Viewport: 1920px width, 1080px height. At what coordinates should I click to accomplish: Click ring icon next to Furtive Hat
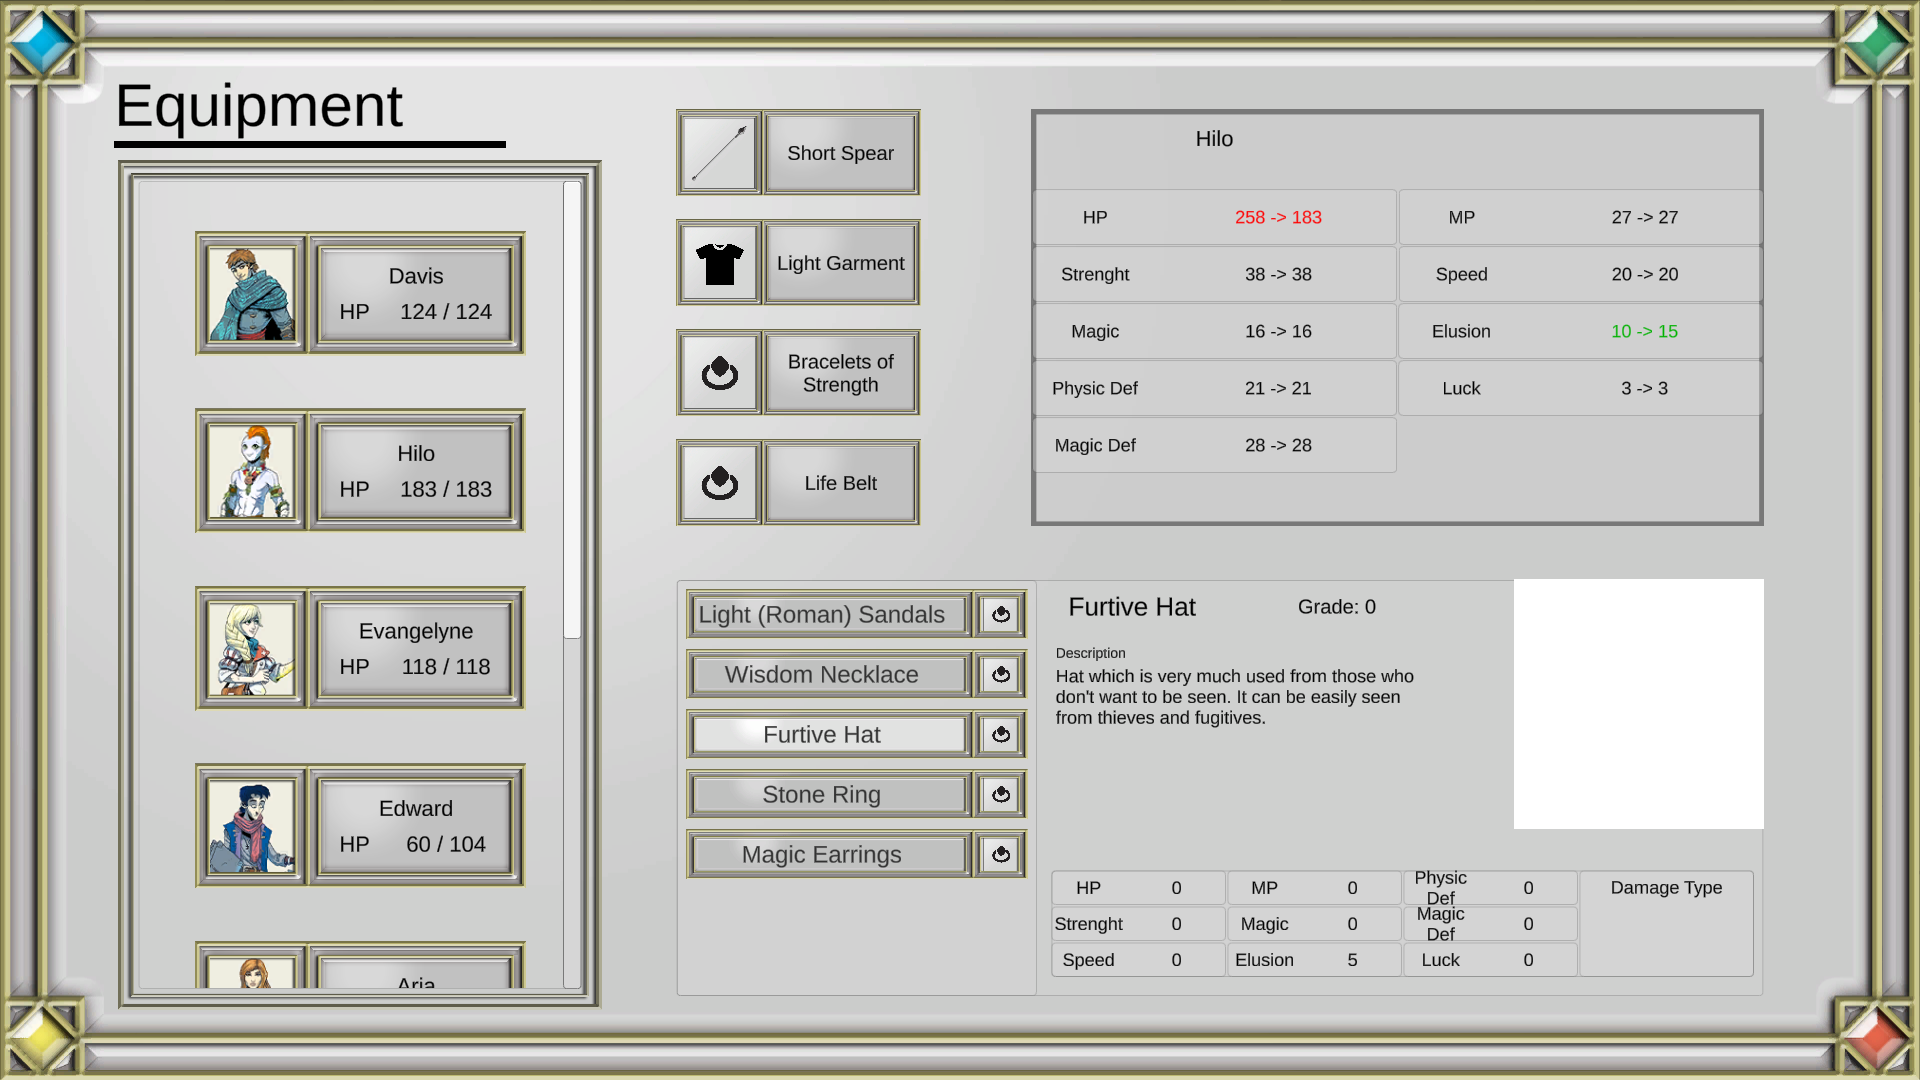1001,735
